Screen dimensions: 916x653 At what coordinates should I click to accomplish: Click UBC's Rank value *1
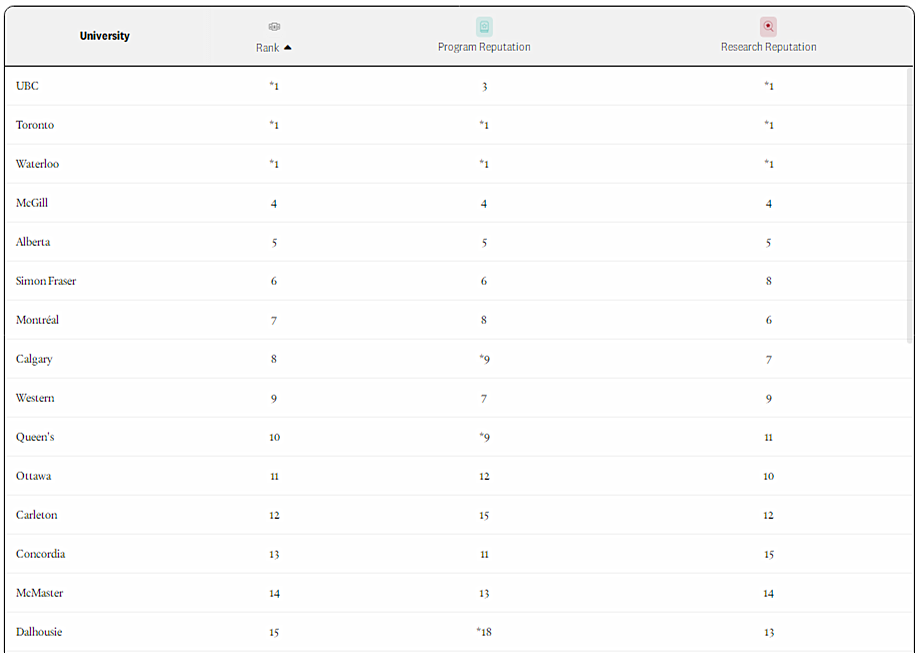(274, 86)
